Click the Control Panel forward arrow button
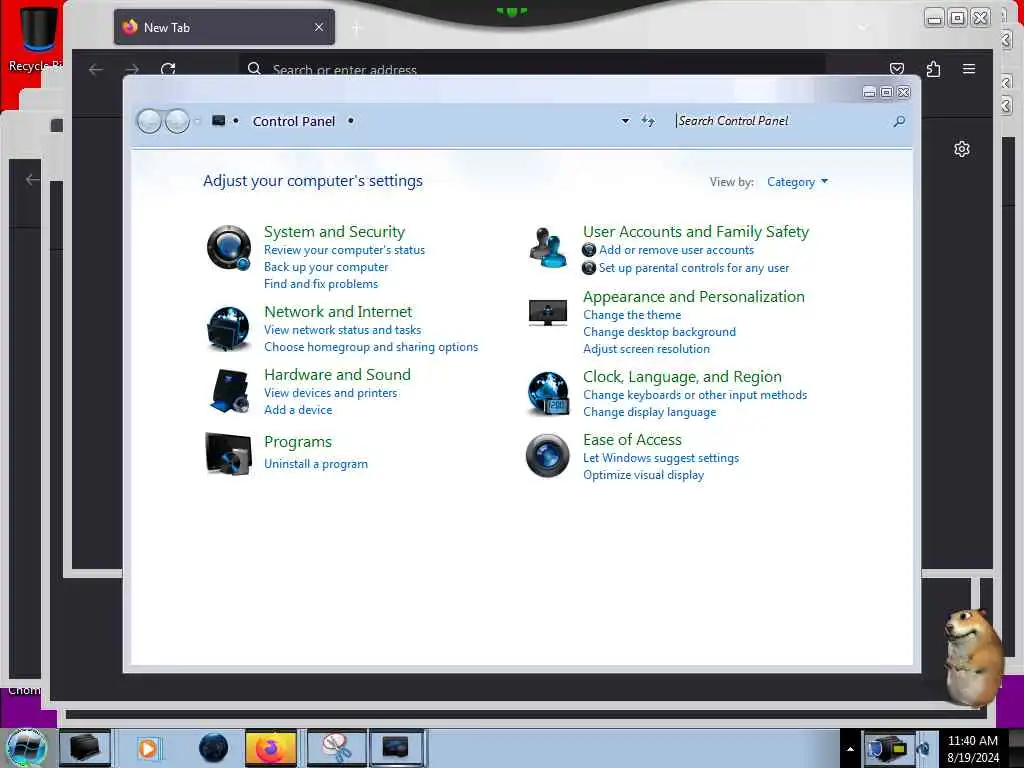Image resolution: width=1024 pixels, height=768 pixels. 177,121
